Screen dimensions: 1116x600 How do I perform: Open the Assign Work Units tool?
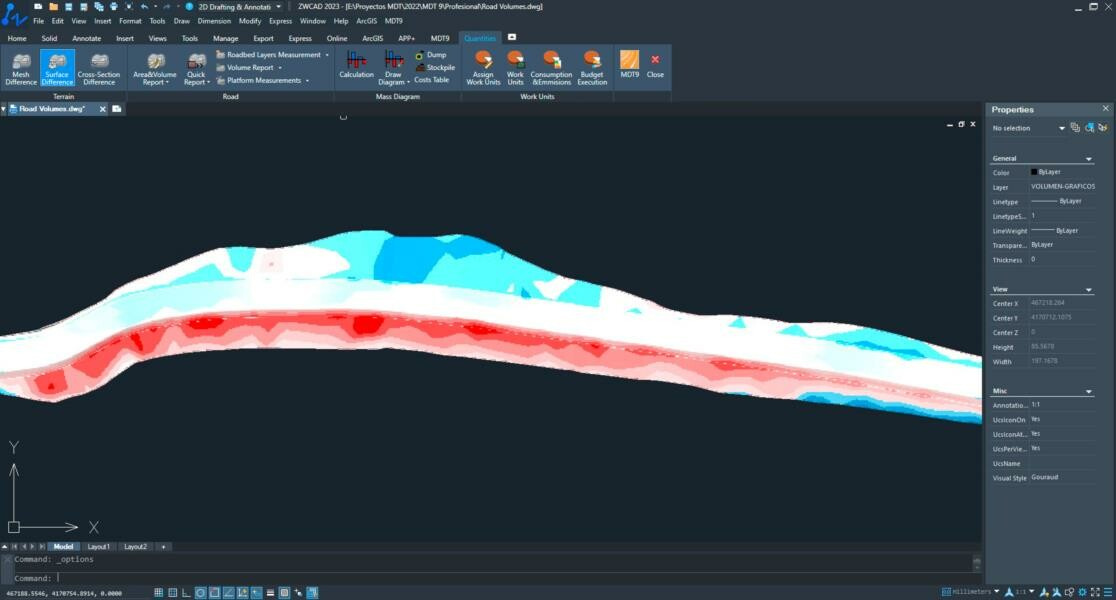pos(483,67)
